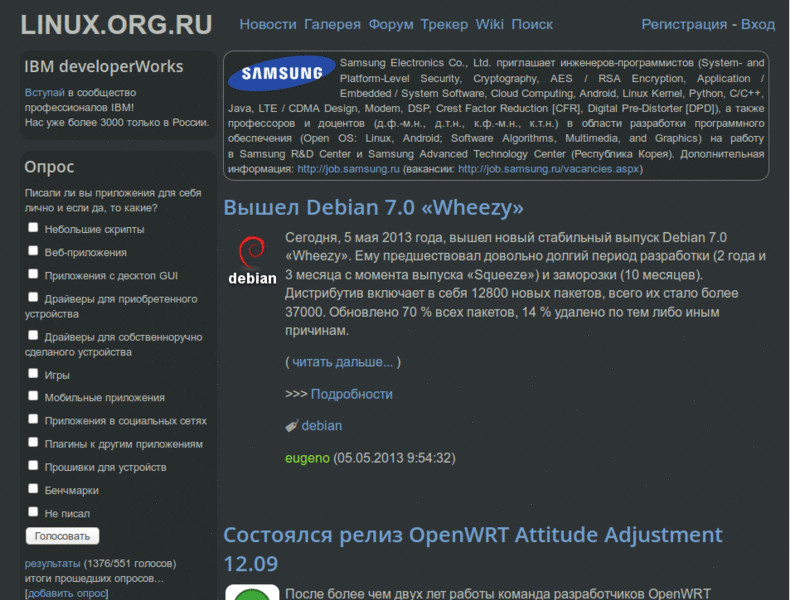Viewport: 800px width, 600px height.
Task: Click the '(1376/551 голосов)' vote count
Action: click(130, 564)
